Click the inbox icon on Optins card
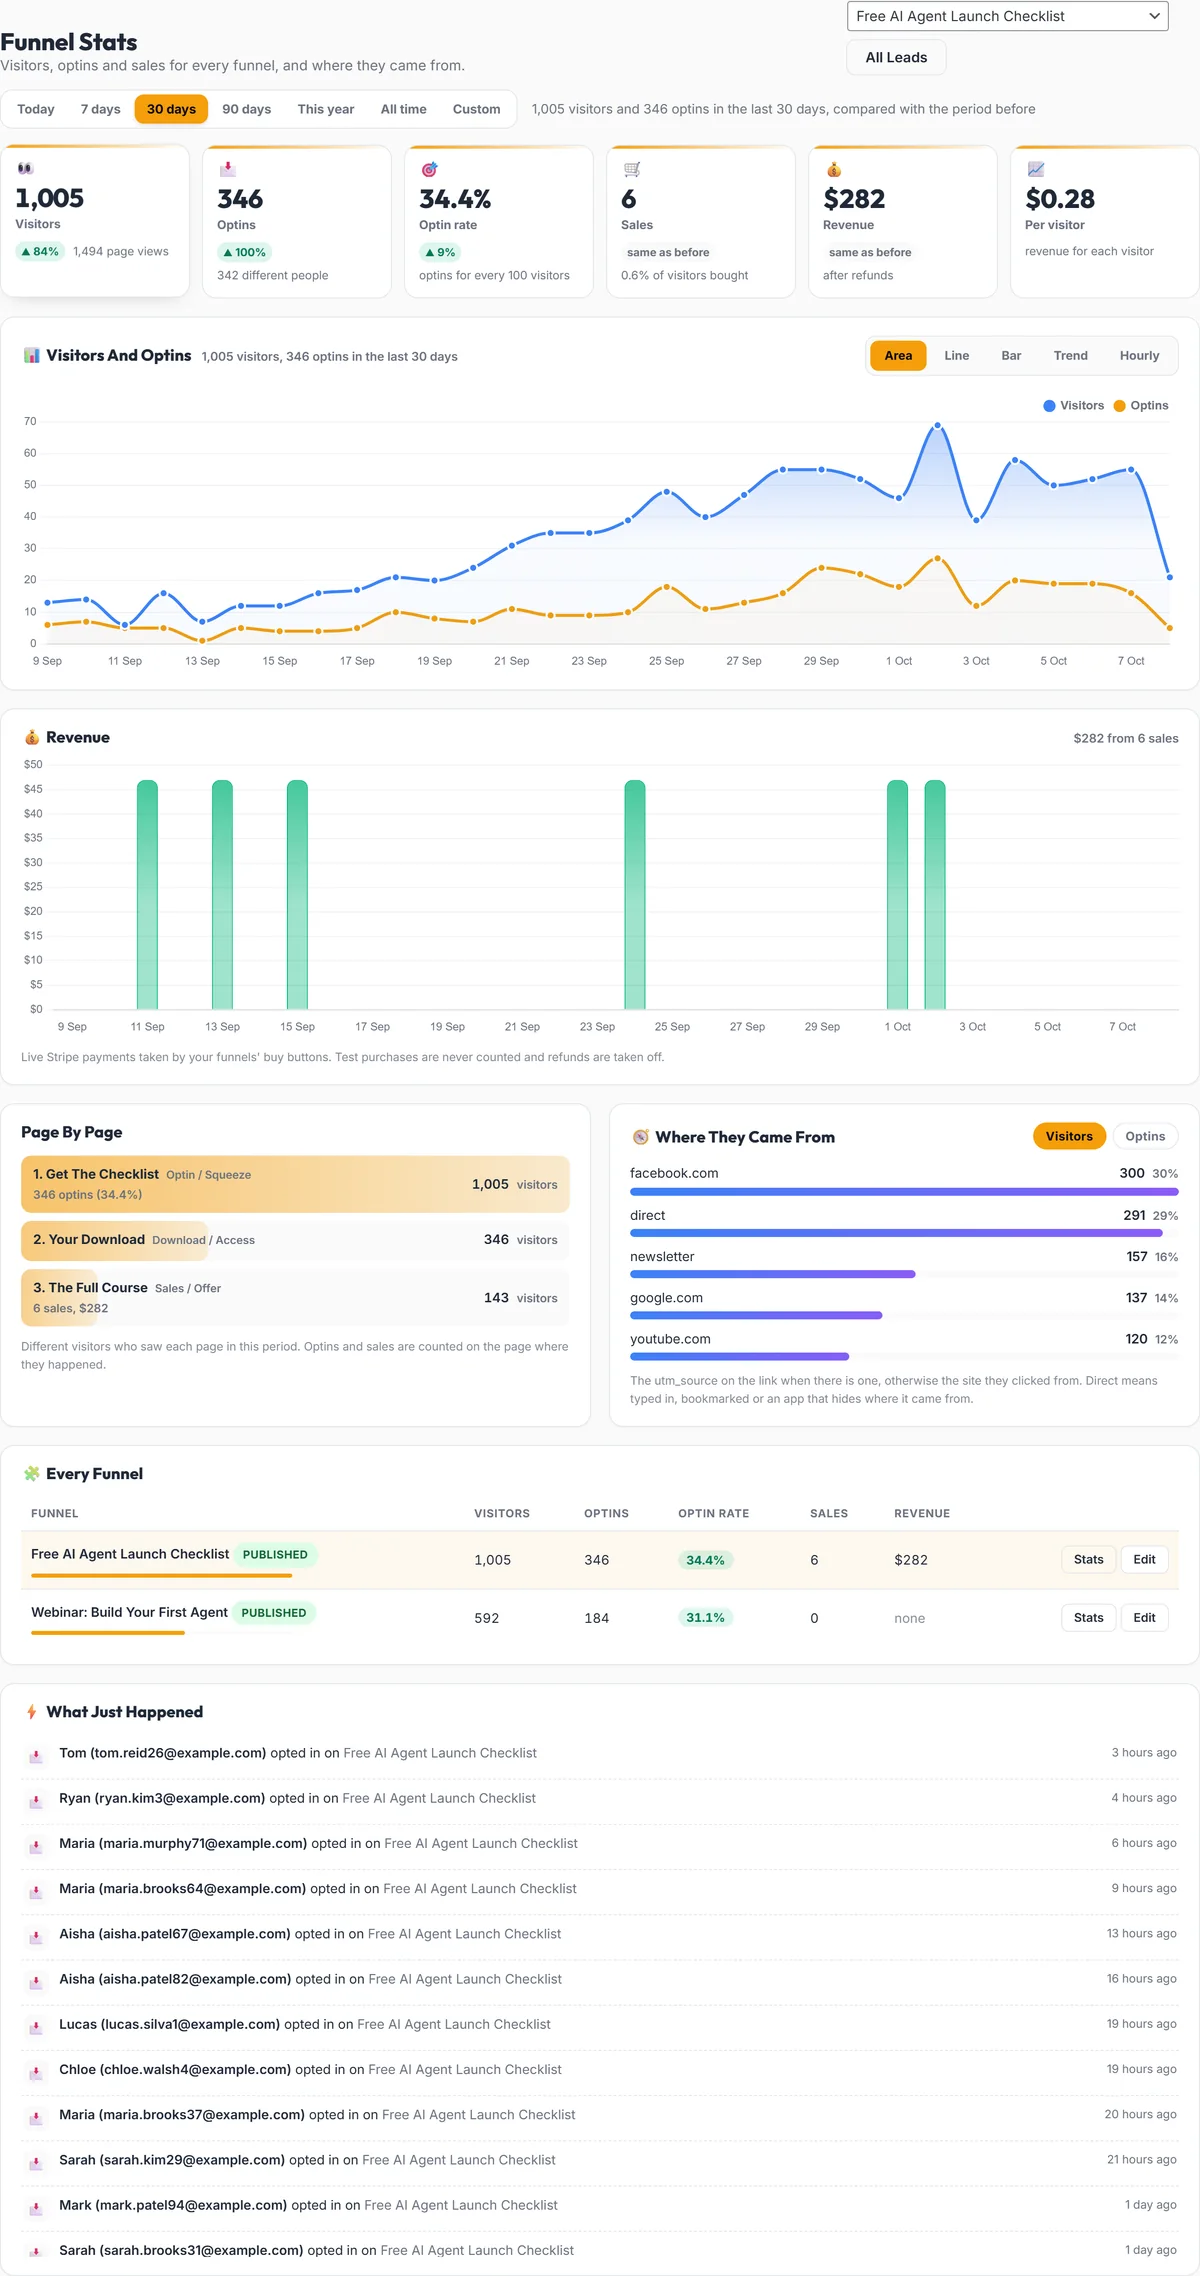Viewport: 1200px width, 2276px height. [x=227, y=169]
